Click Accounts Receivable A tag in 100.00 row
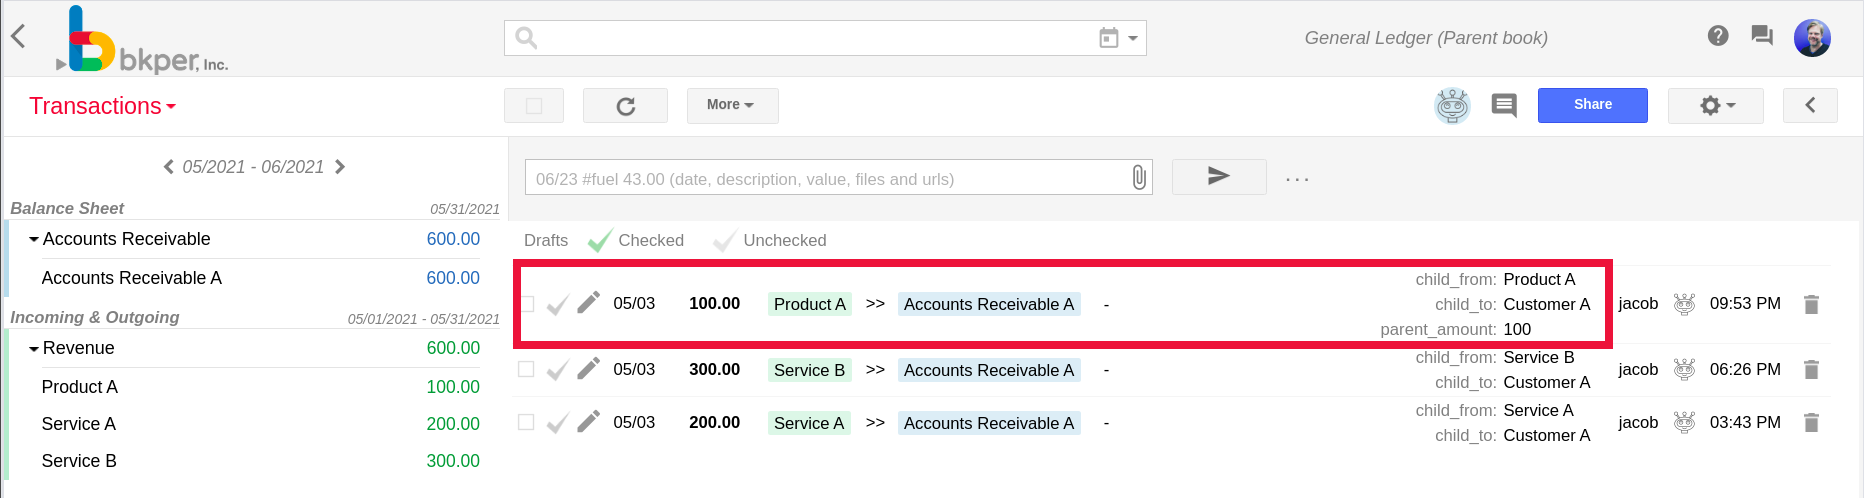The image size is (1864, 498). pyautogui.click(x=989, y=304)
